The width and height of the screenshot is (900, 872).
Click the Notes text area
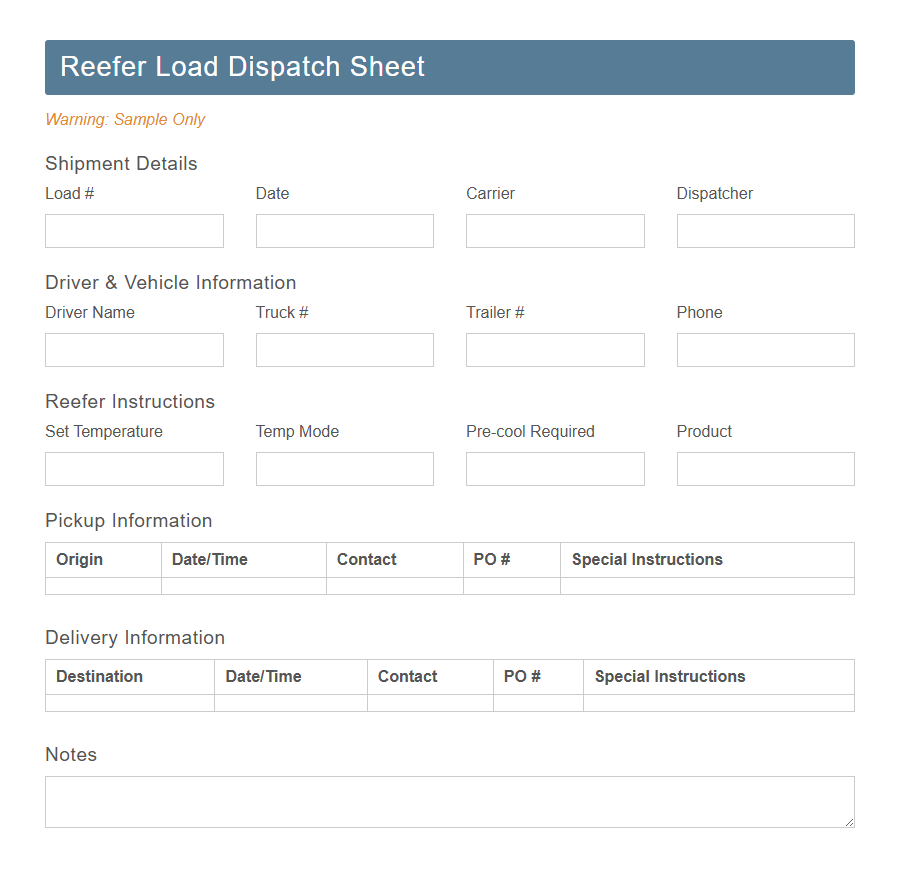pyautogui.click(x=449, y=801)
